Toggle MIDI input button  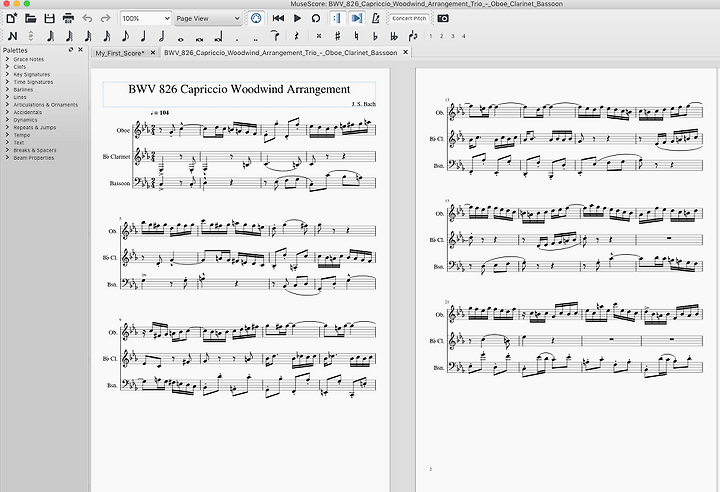[x=256, y=18]
